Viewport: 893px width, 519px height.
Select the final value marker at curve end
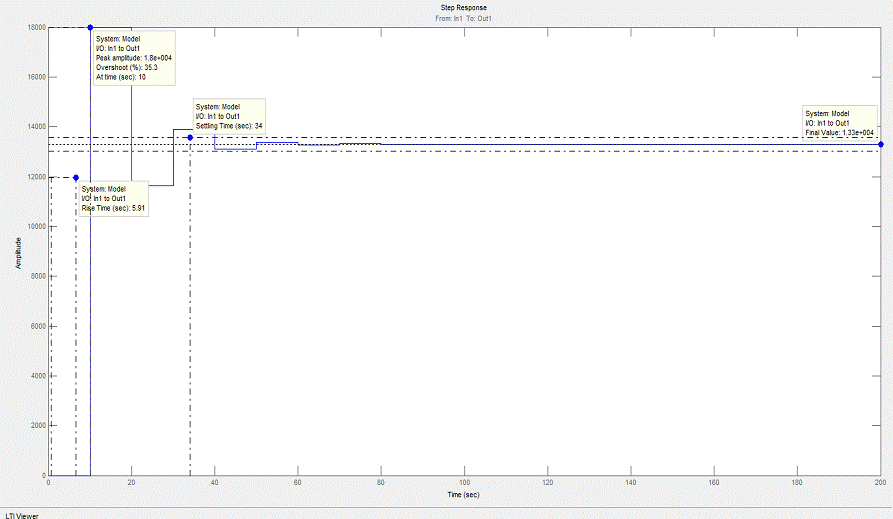pyautogui.click(x=880, y=144)
